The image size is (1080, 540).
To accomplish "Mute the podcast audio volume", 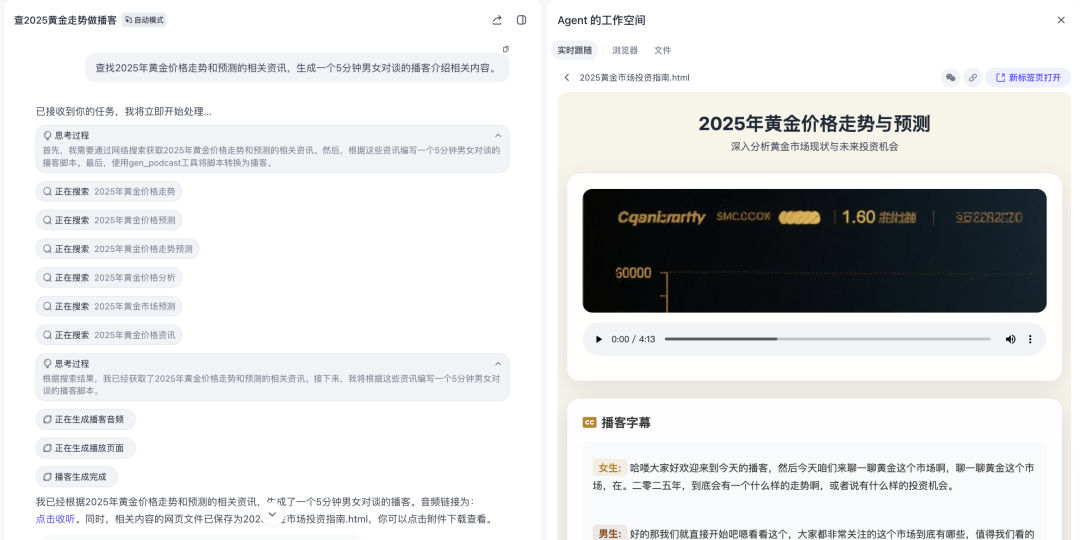I will tap(1010, 339).
